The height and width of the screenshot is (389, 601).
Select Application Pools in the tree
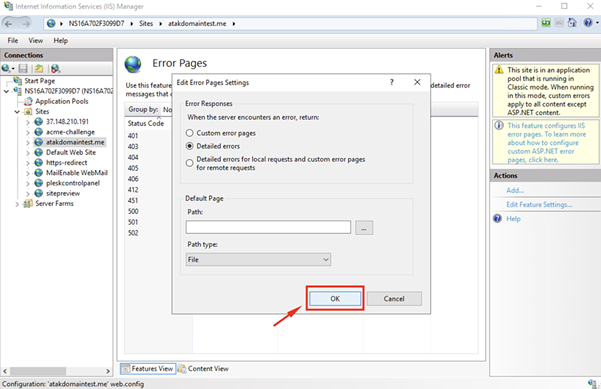click(x=62, y=101)
